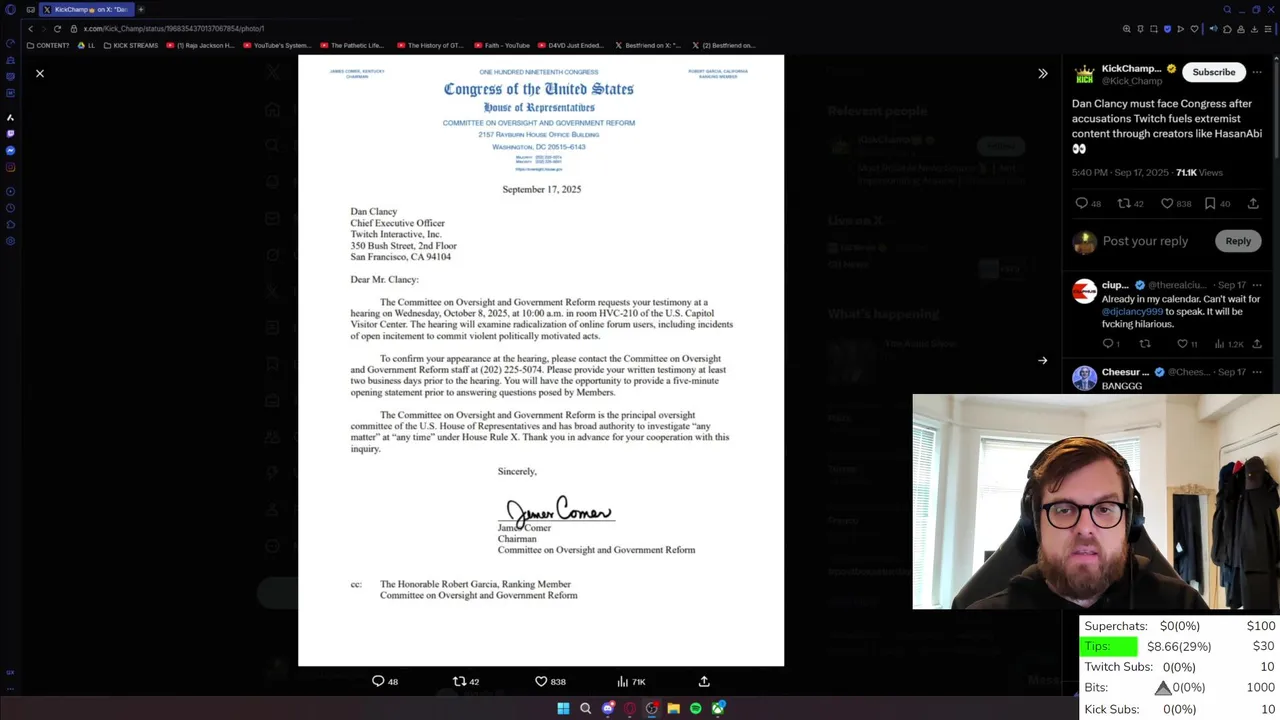This screenshot has height=720, width=1280.
Task: Open the browser easy setup menu icon
Action: point(1268,29)
